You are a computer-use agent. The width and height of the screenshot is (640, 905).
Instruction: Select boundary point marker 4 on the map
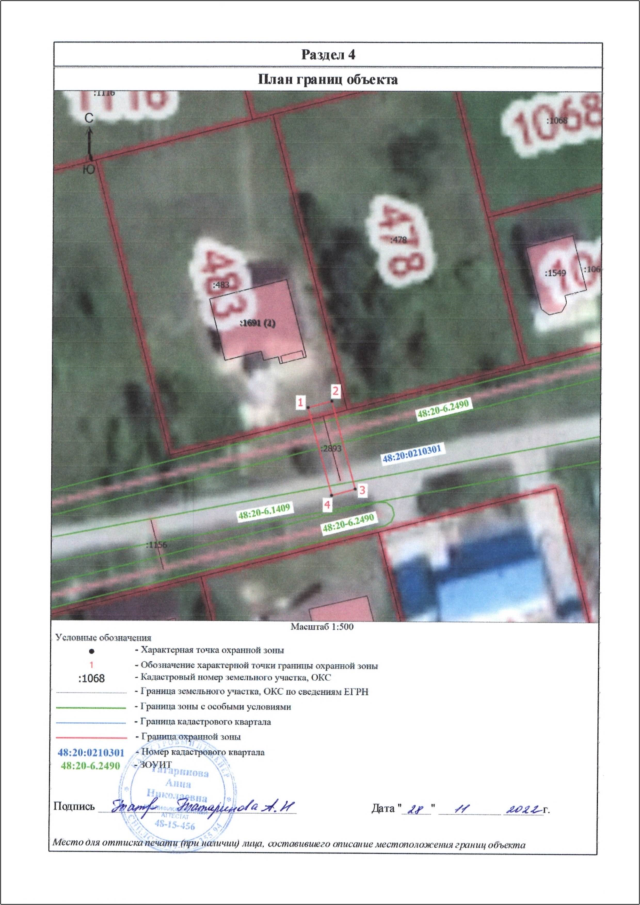point(328,505)
